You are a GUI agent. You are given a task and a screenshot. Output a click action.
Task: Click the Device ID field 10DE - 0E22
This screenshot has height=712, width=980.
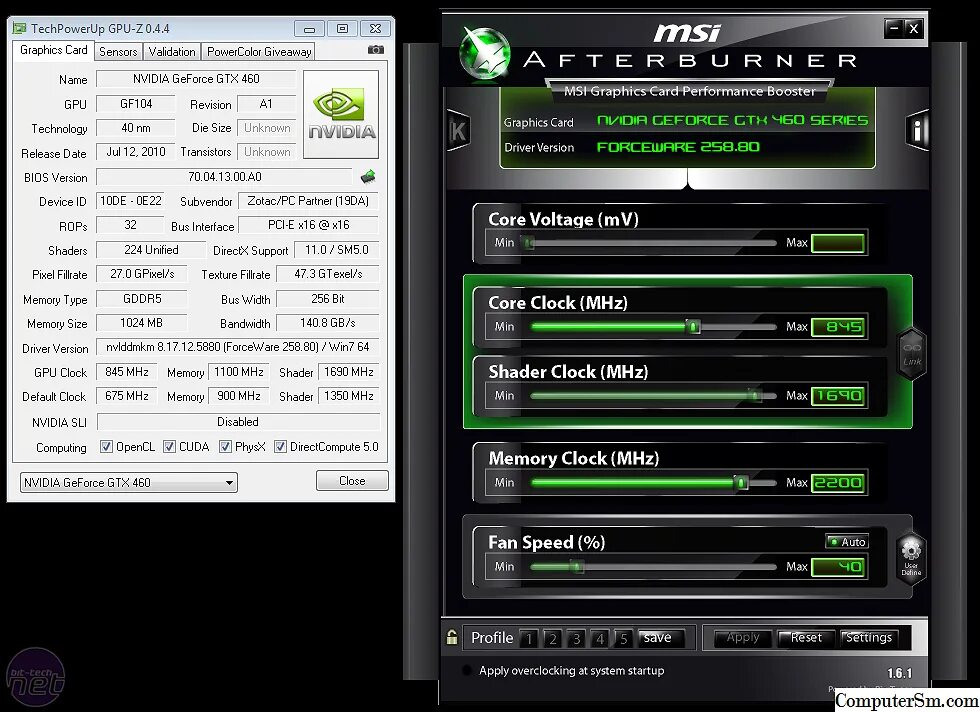point(131,201)
